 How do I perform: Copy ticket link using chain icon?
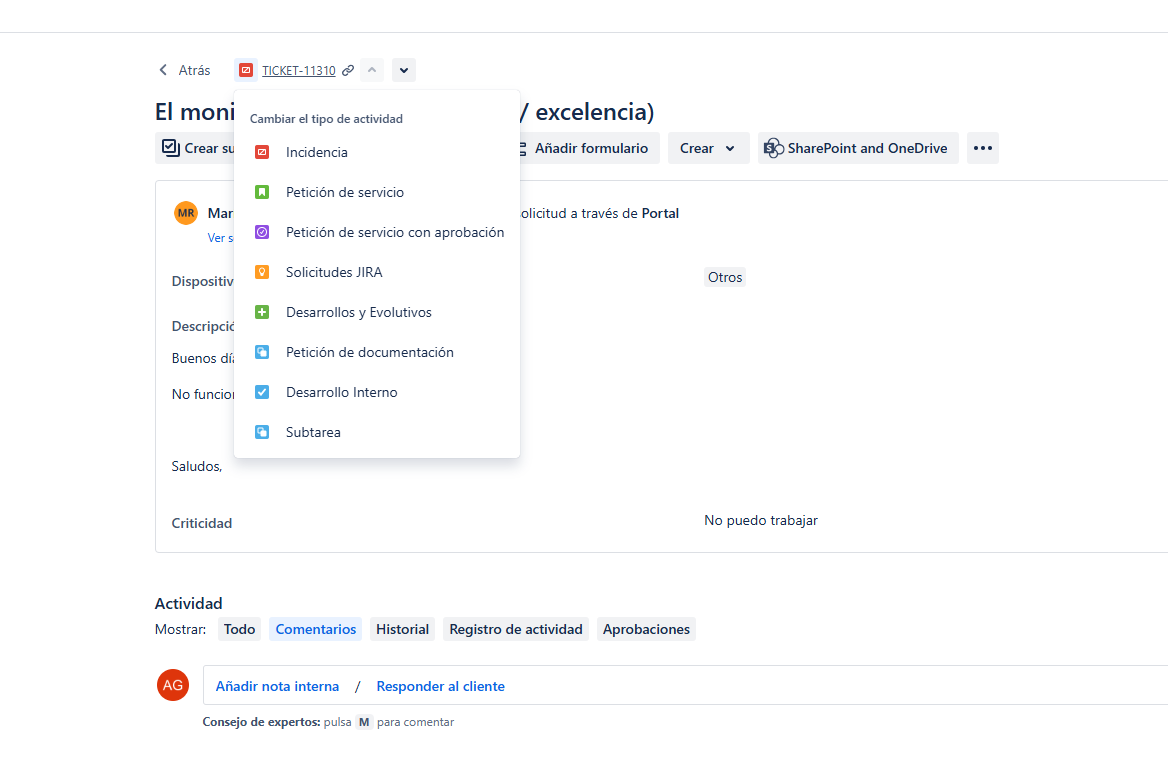coord(348,71)
